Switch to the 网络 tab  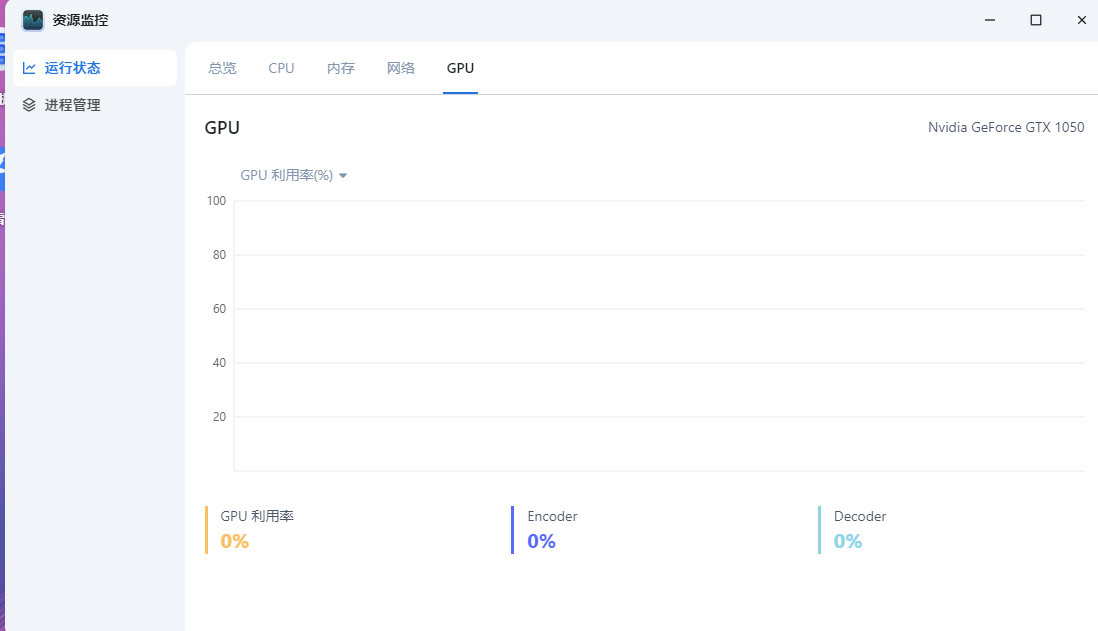tap(401, 68)
